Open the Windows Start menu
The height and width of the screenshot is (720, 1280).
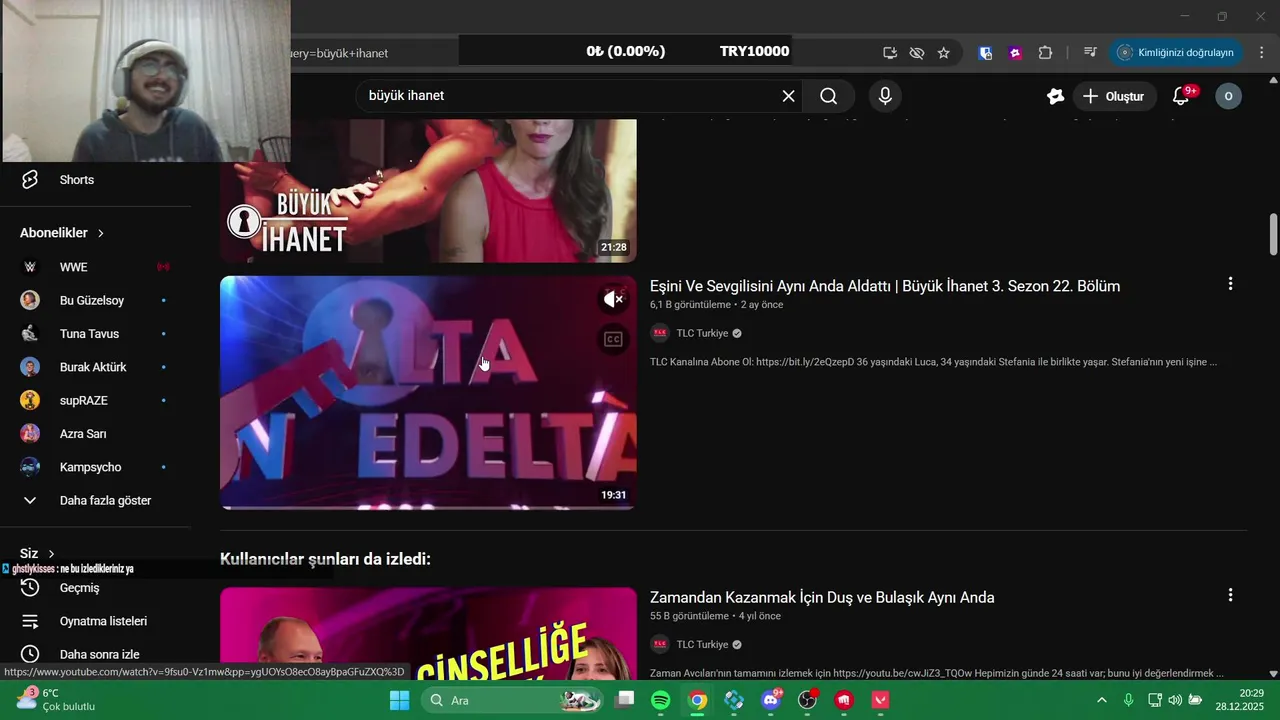tap(399, 700)
